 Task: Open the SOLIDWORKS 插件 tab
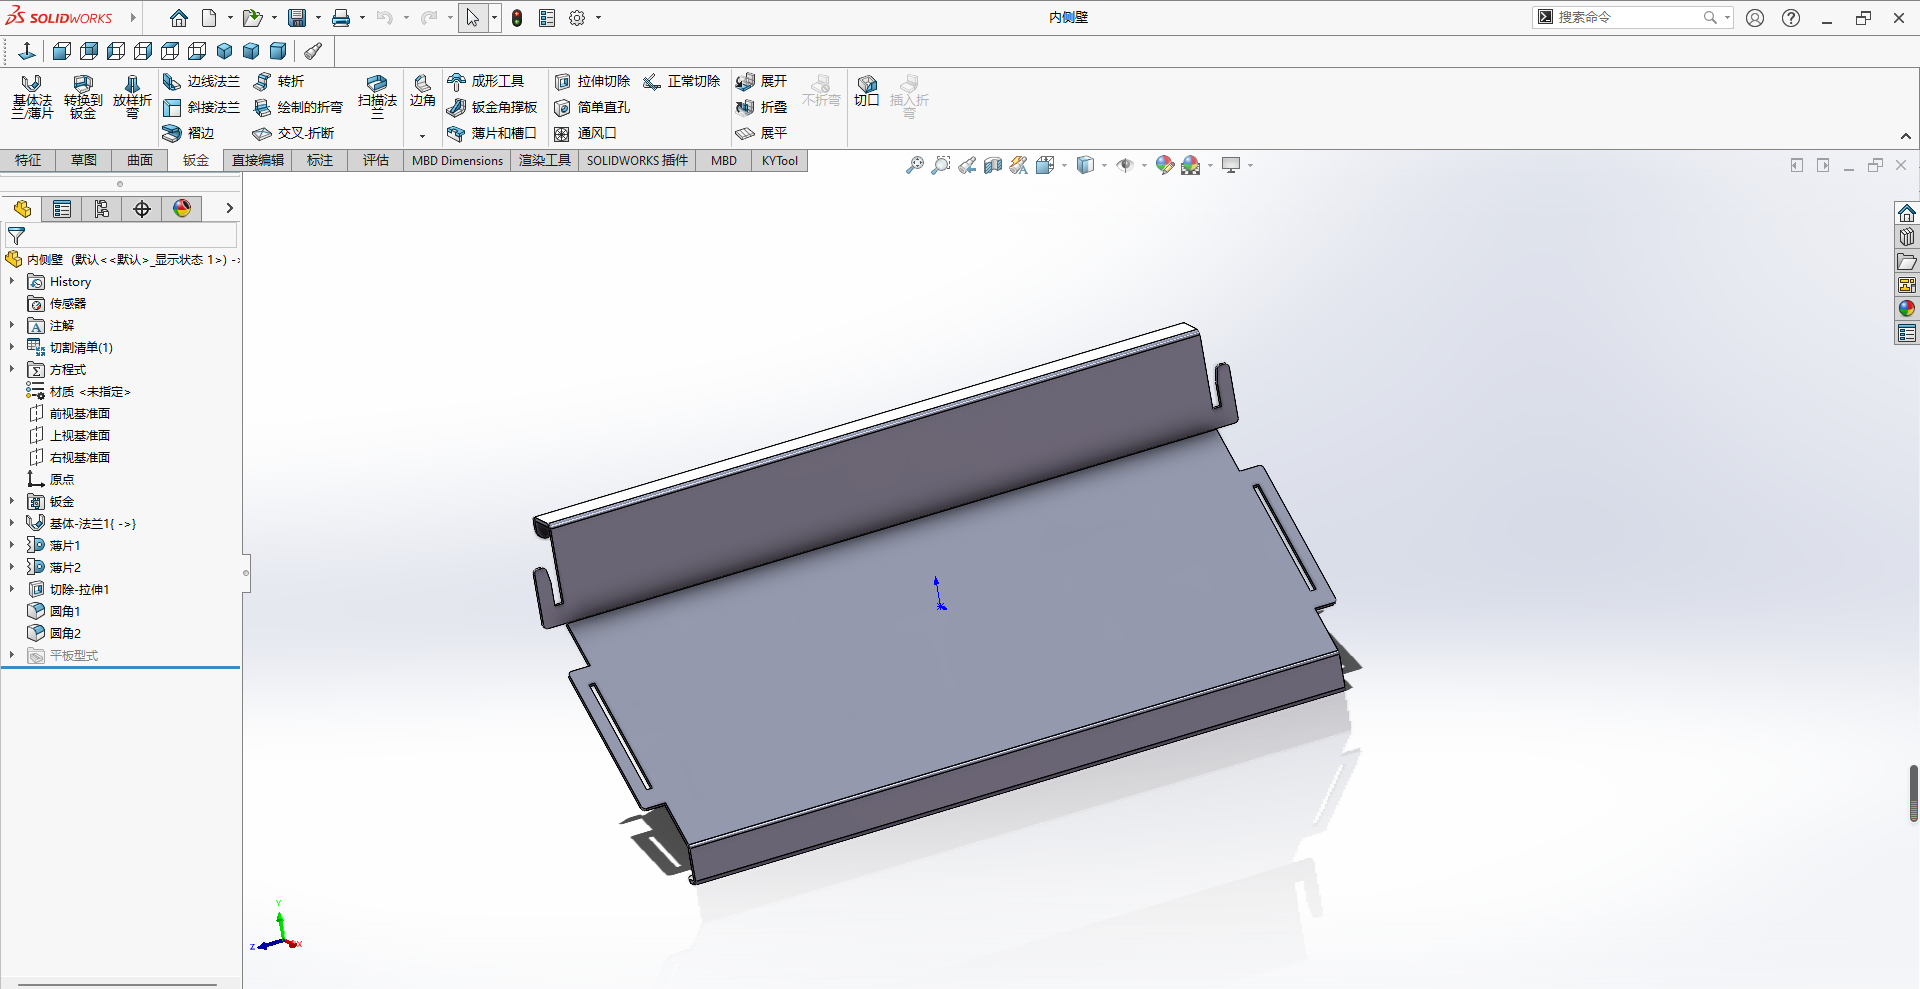coord(637,160)
